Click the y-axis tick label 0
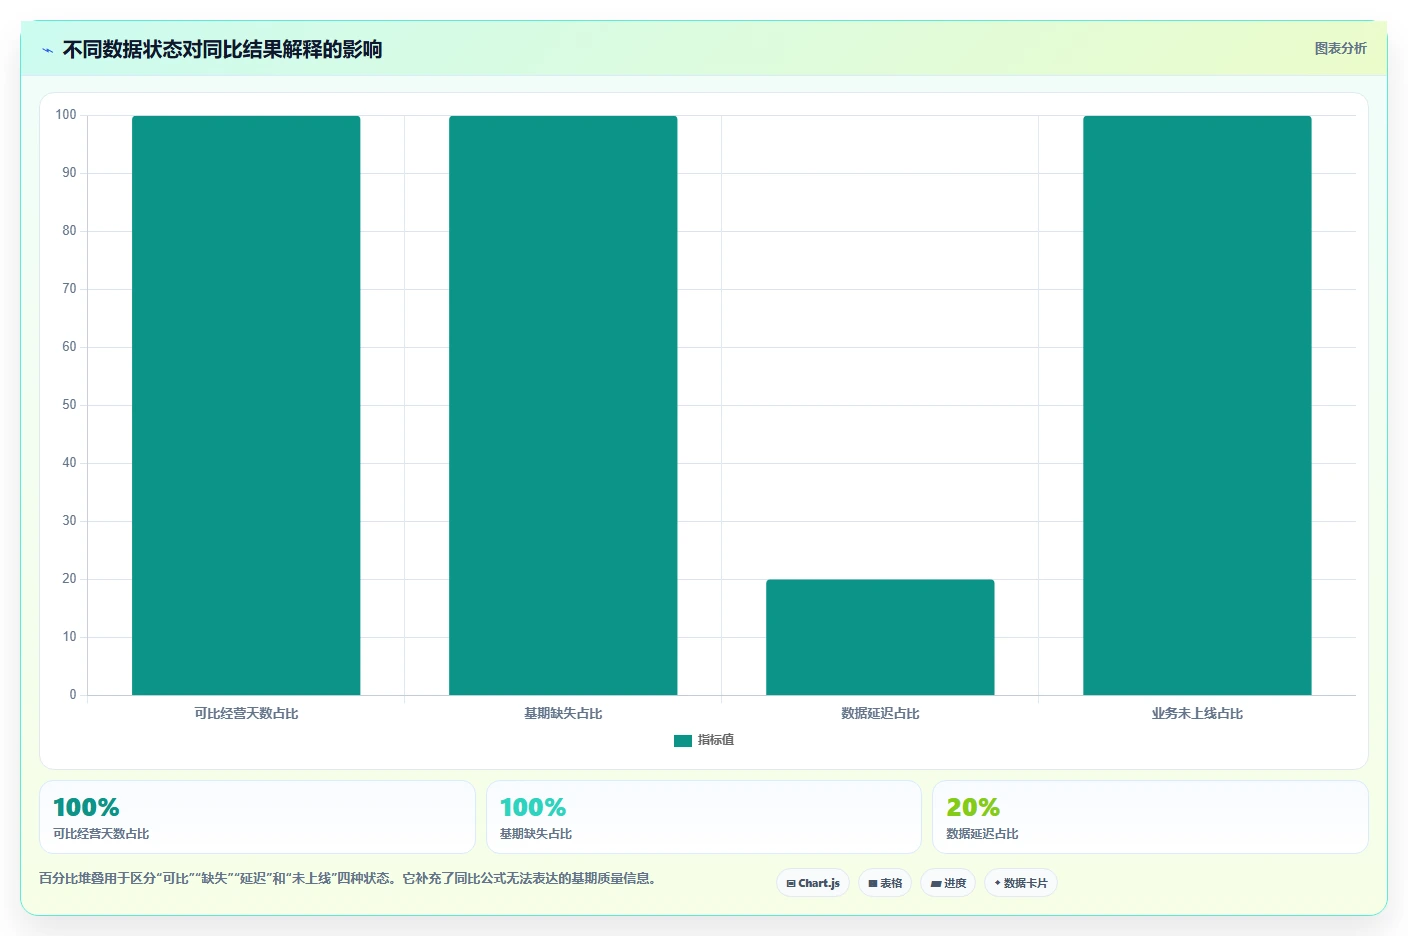The image size is (1408, 936). pos(73,695)
